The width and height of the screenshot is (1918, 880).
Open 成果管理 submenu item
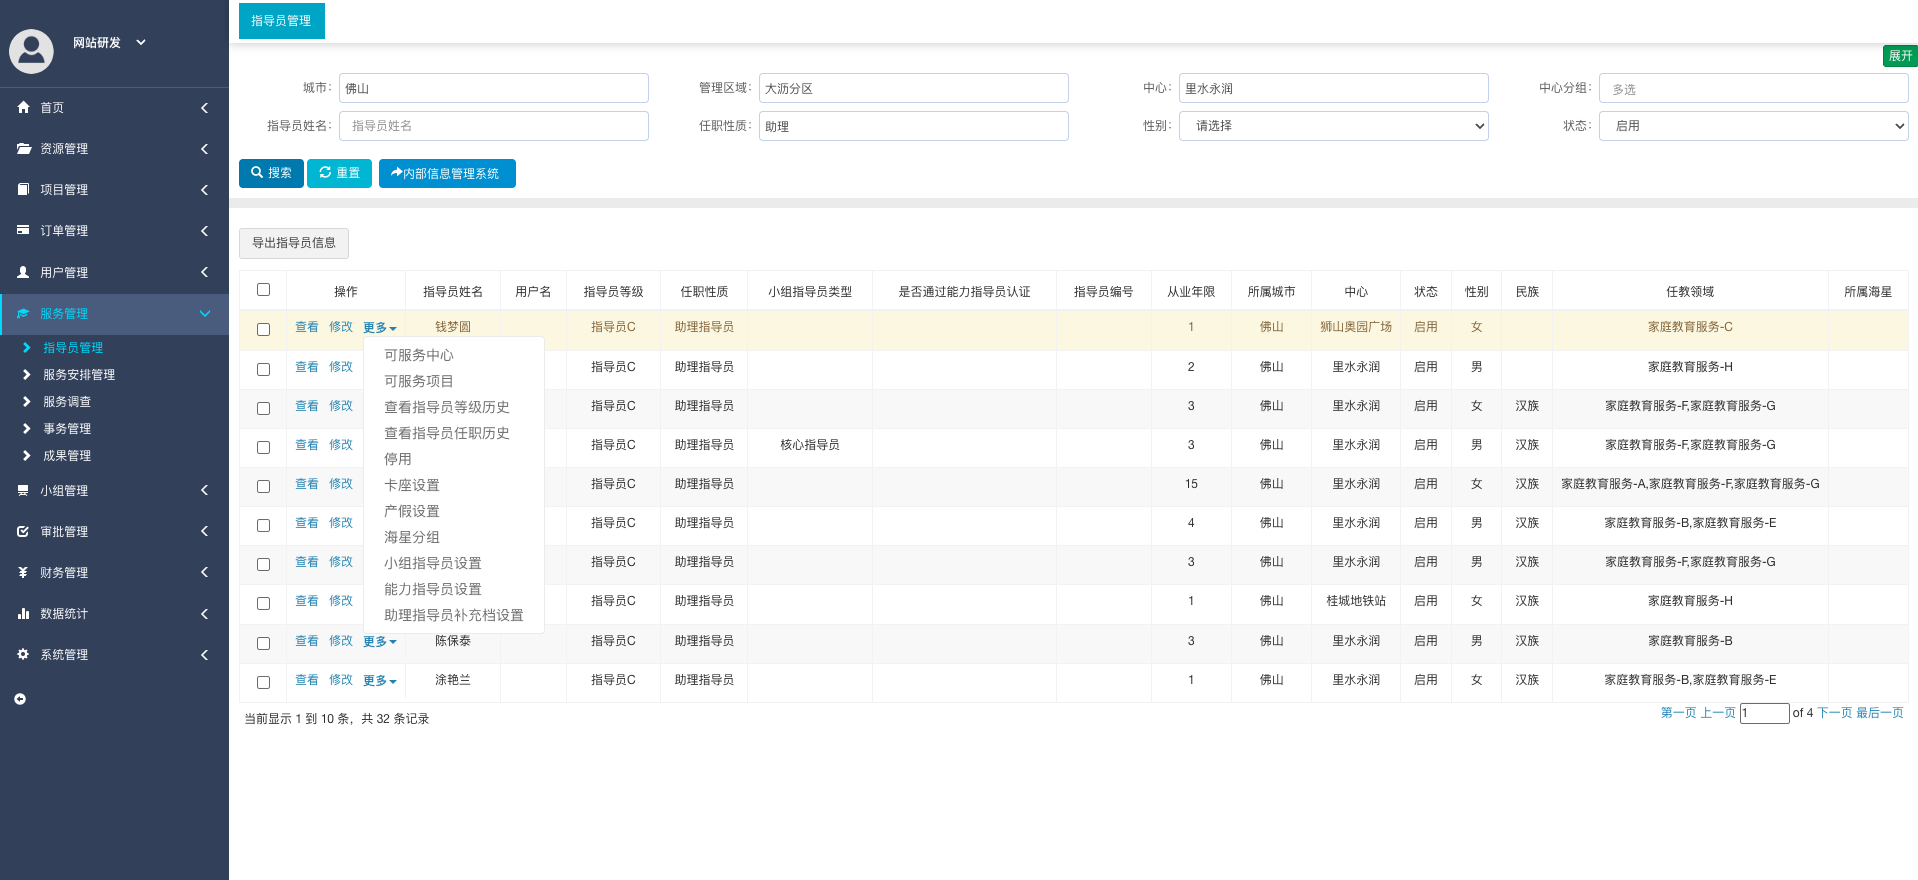[67, 456]
